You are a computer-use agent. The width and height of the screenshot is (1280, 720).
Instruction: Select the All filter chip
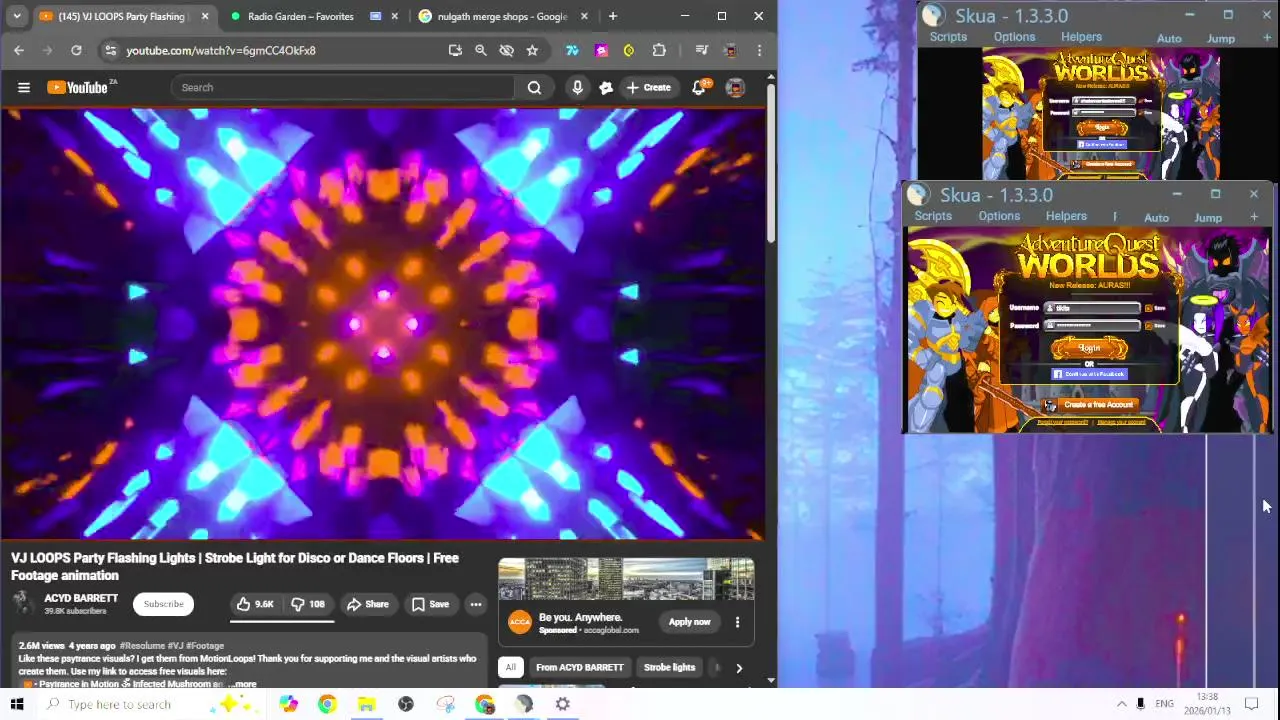point(510,667)
